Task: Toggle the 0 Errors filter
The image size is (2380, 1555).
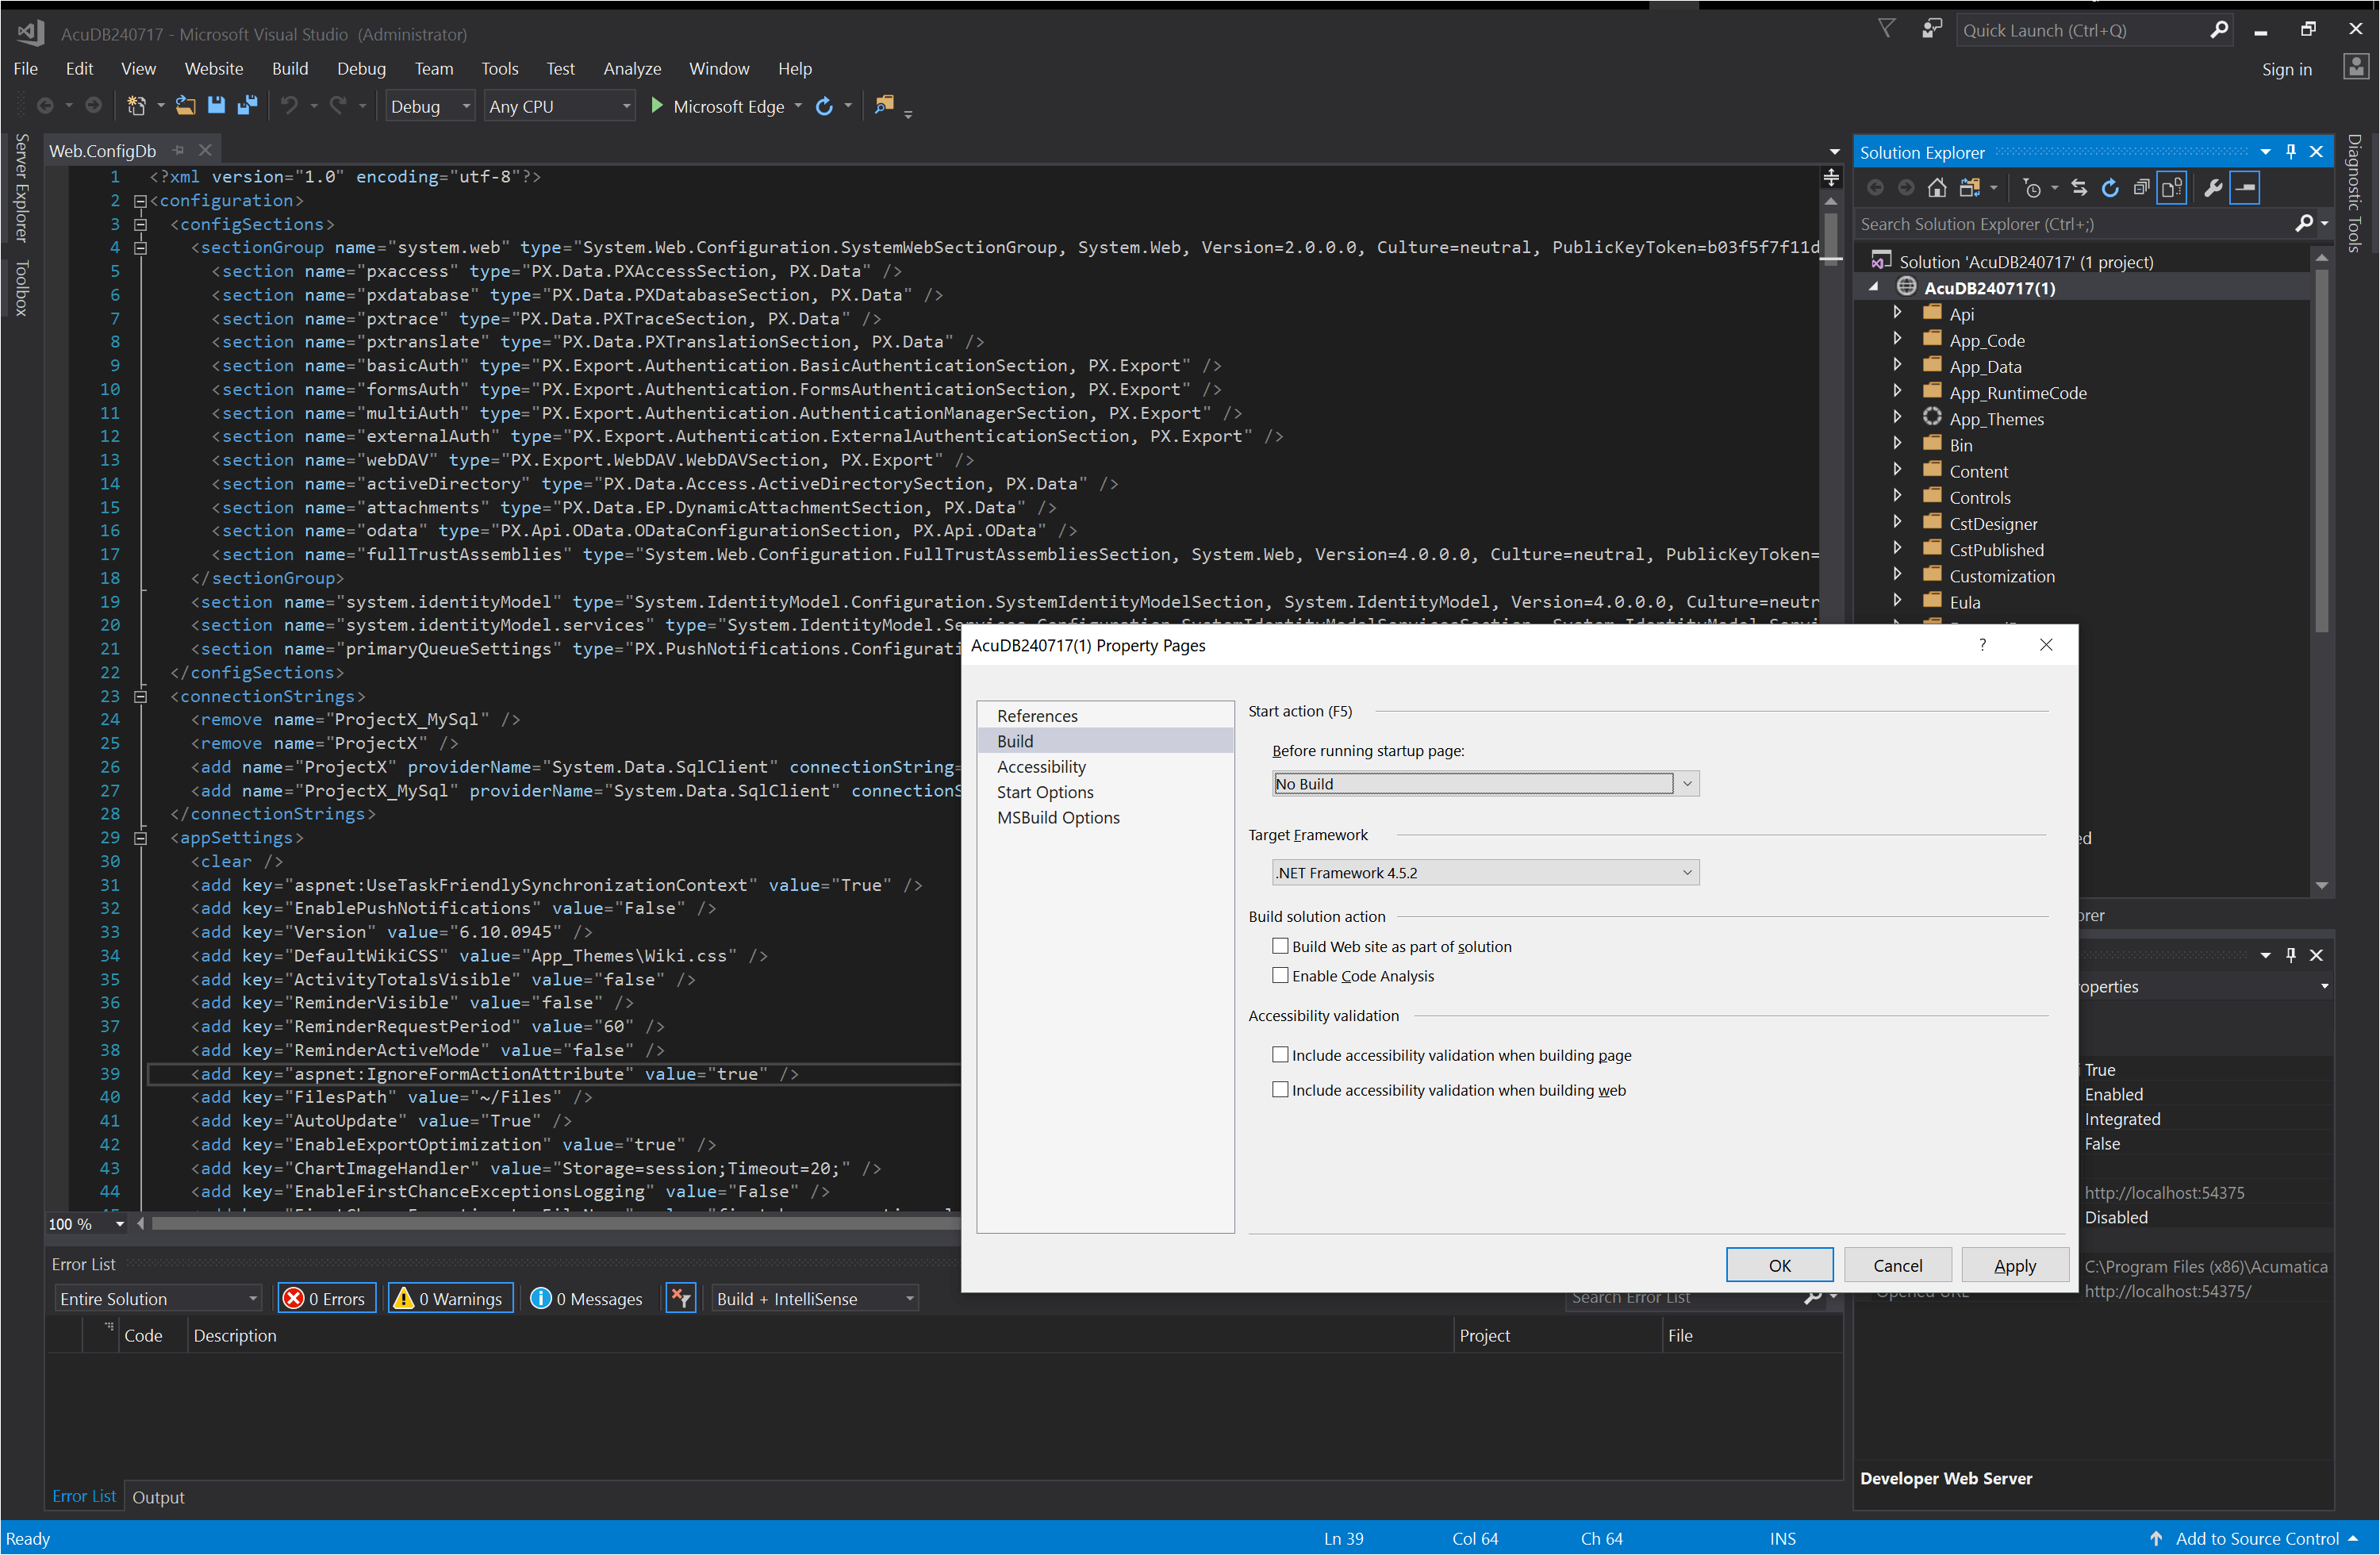Action: point(326,1298)
